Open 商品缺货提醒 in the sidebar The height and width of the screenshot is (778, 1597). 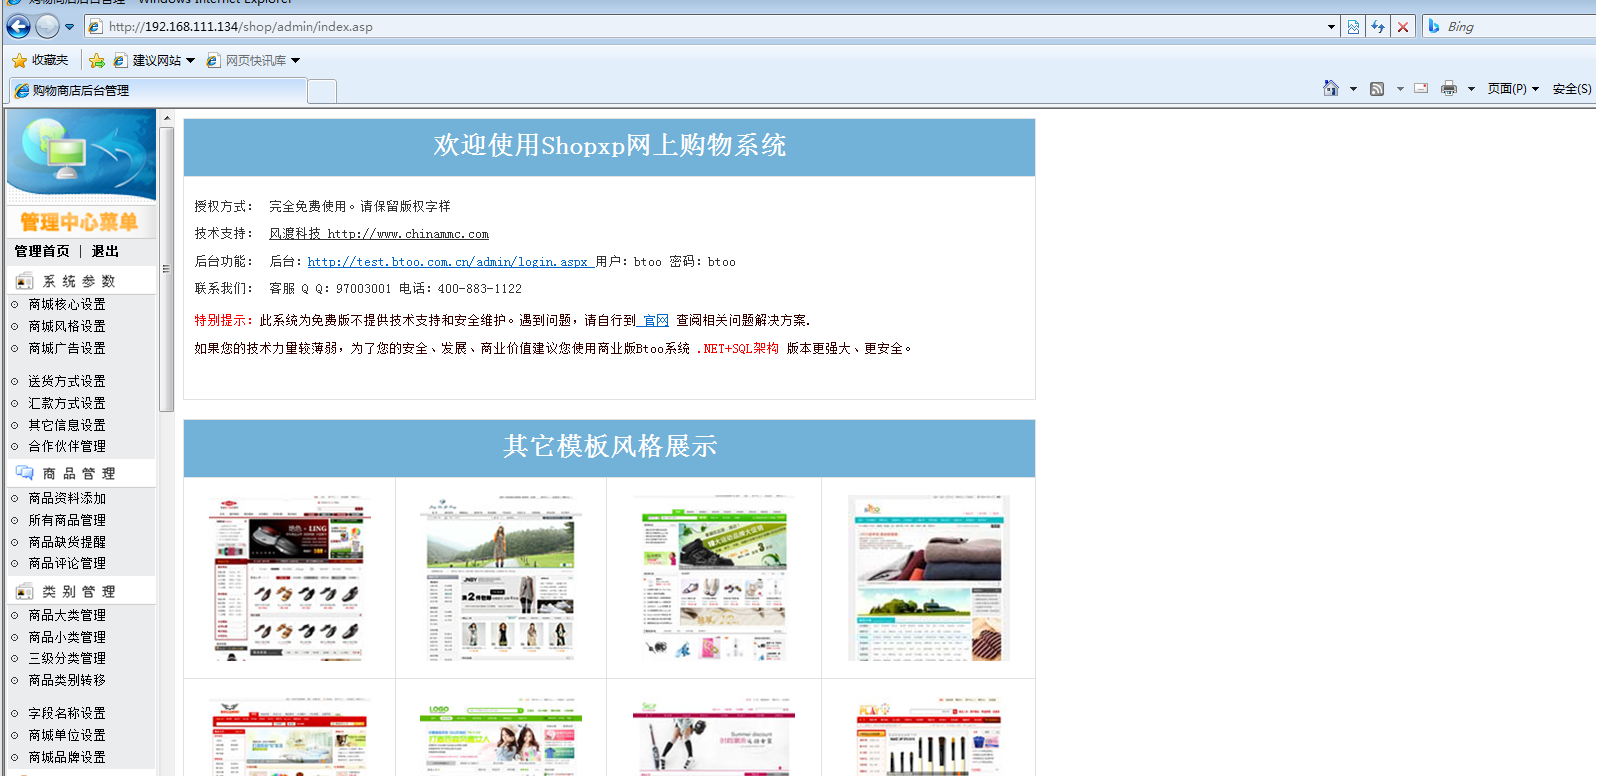click(x=67, y=542)
